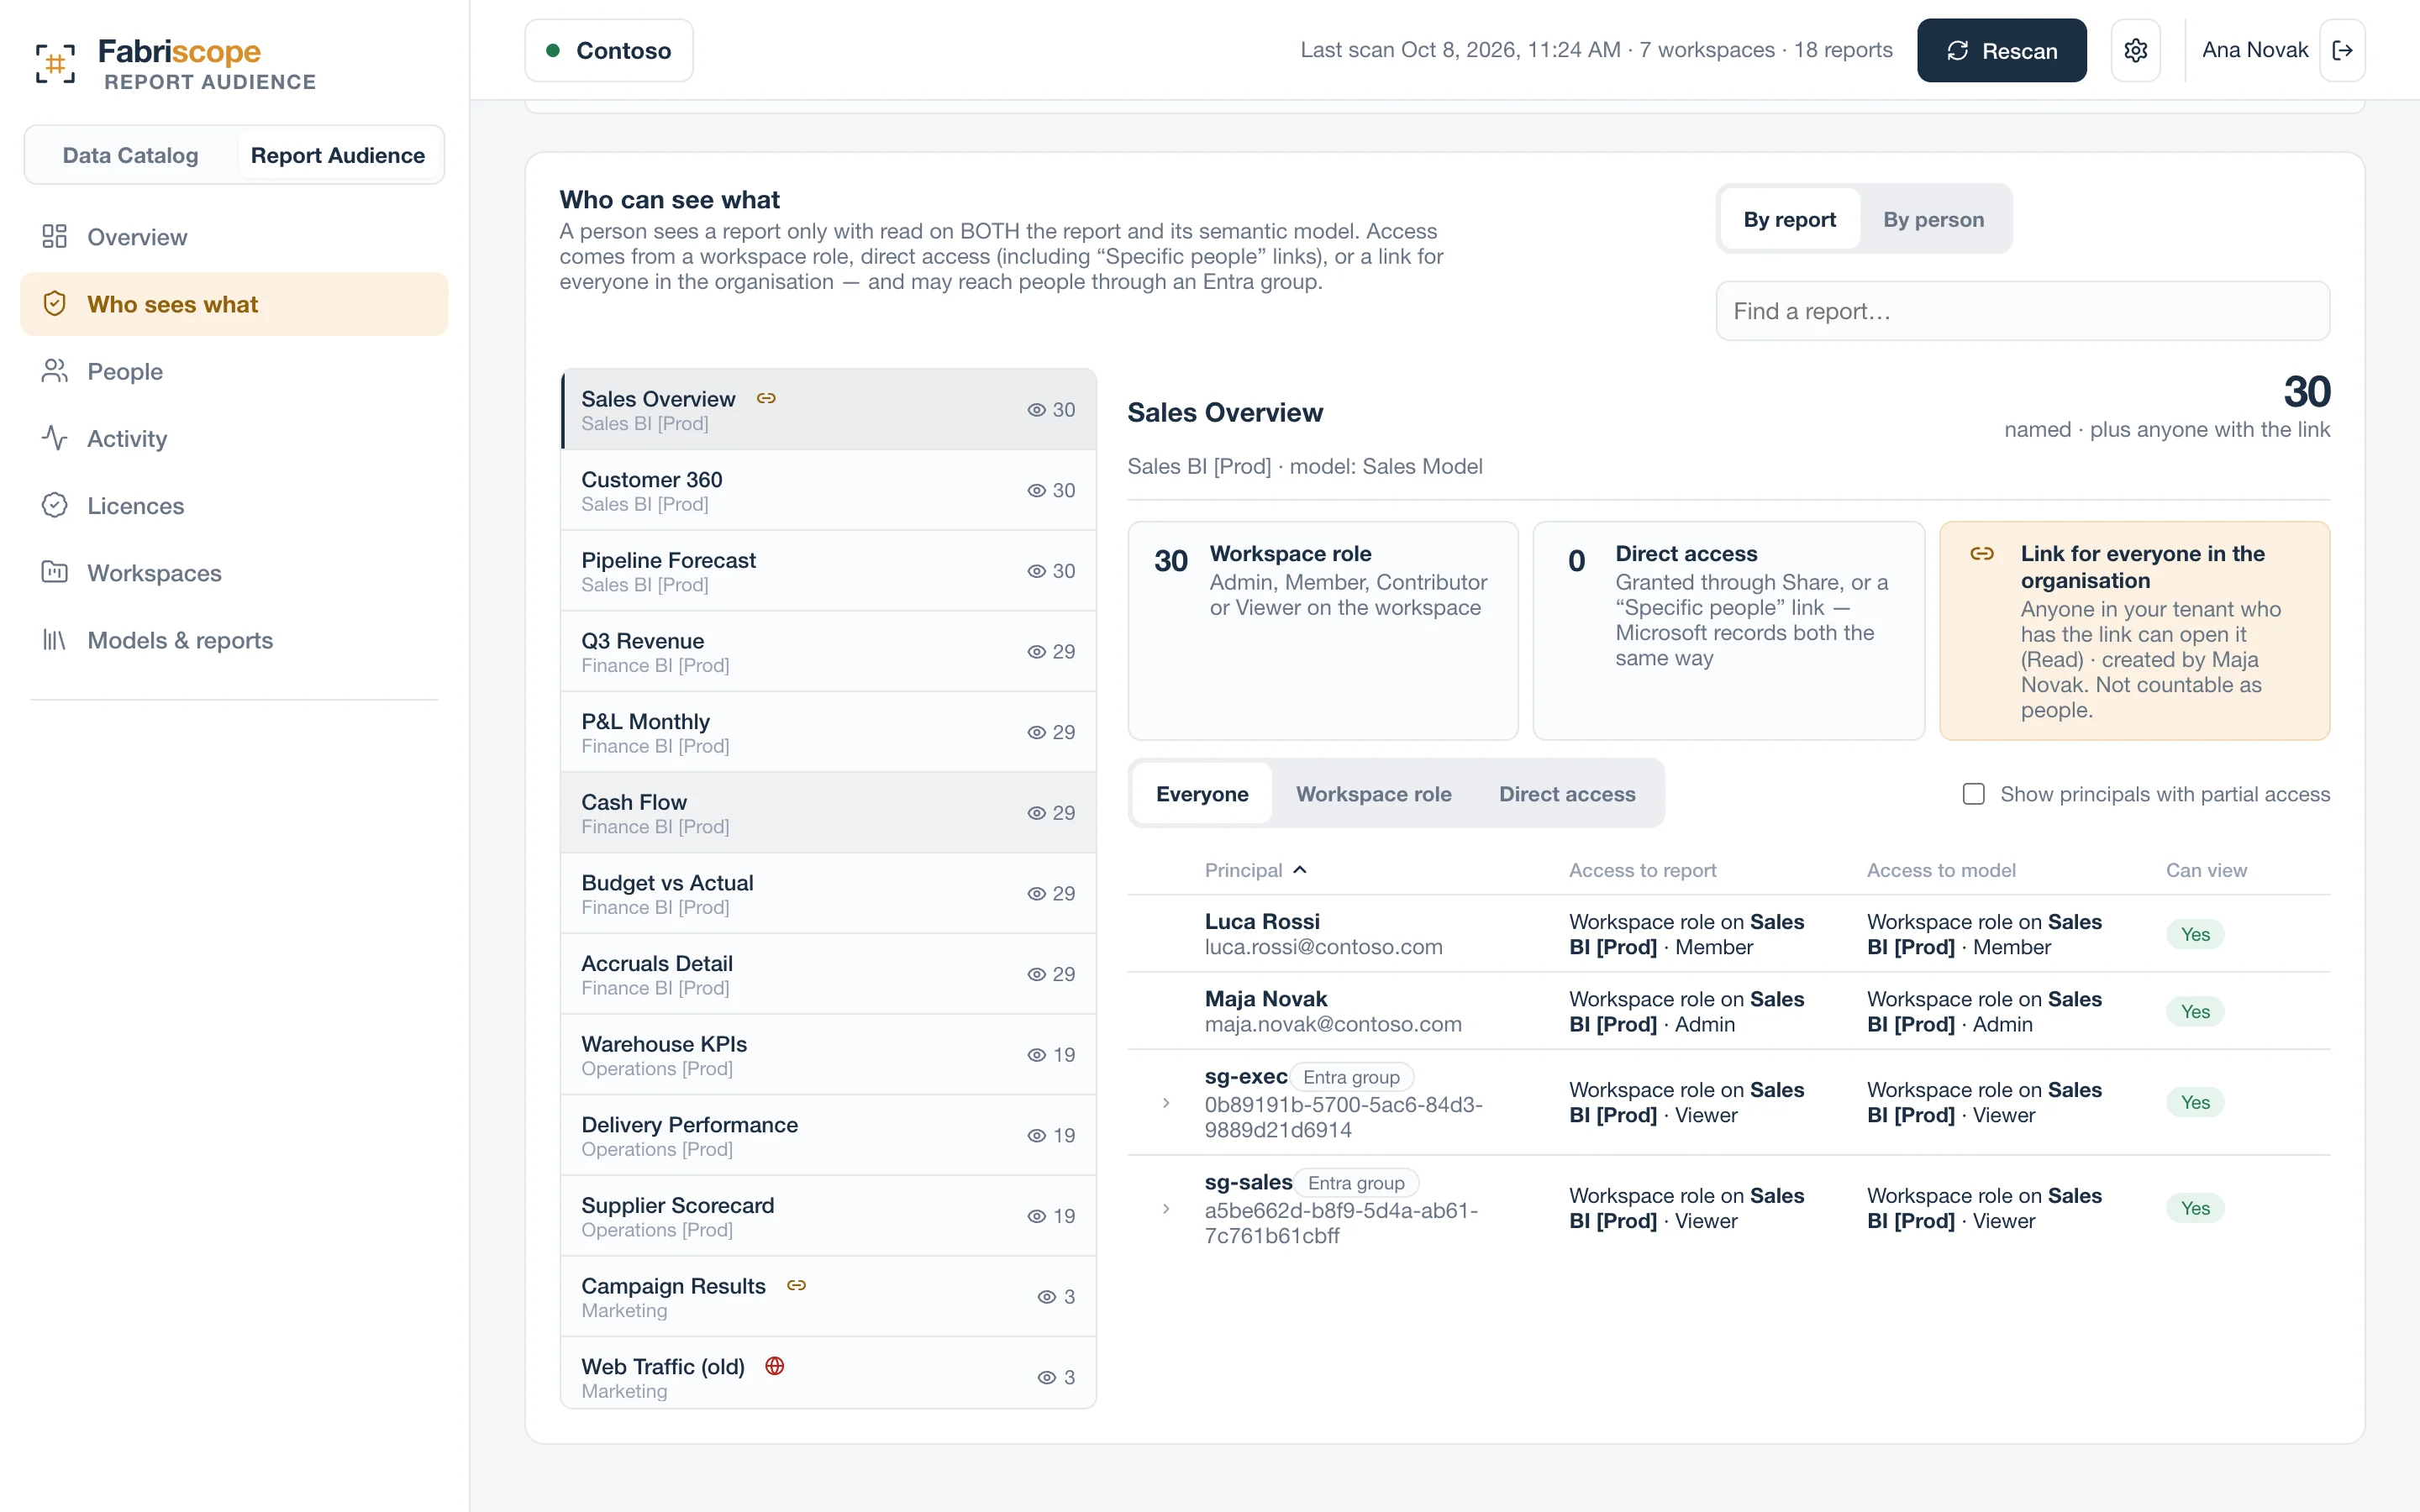The image size is (2420, 1512).
Task: Select the Direct access tab
Action: pyautogui.click(x=1567, y=794)
